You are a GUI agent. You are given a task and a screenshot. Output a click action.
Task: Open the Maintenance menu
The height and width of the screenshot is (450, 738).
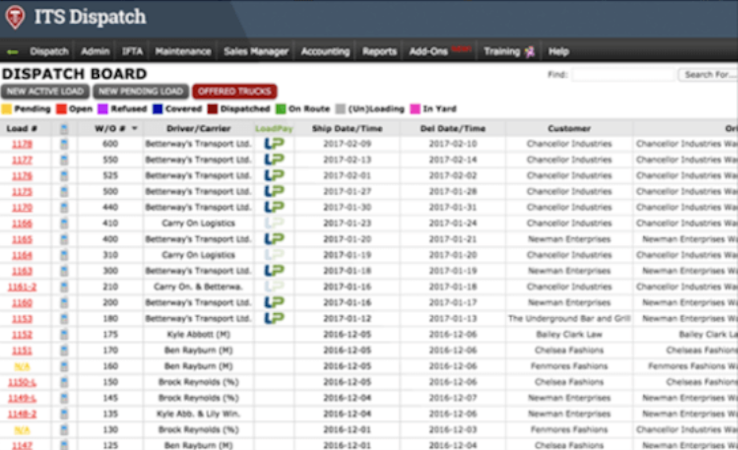point(183,52)
